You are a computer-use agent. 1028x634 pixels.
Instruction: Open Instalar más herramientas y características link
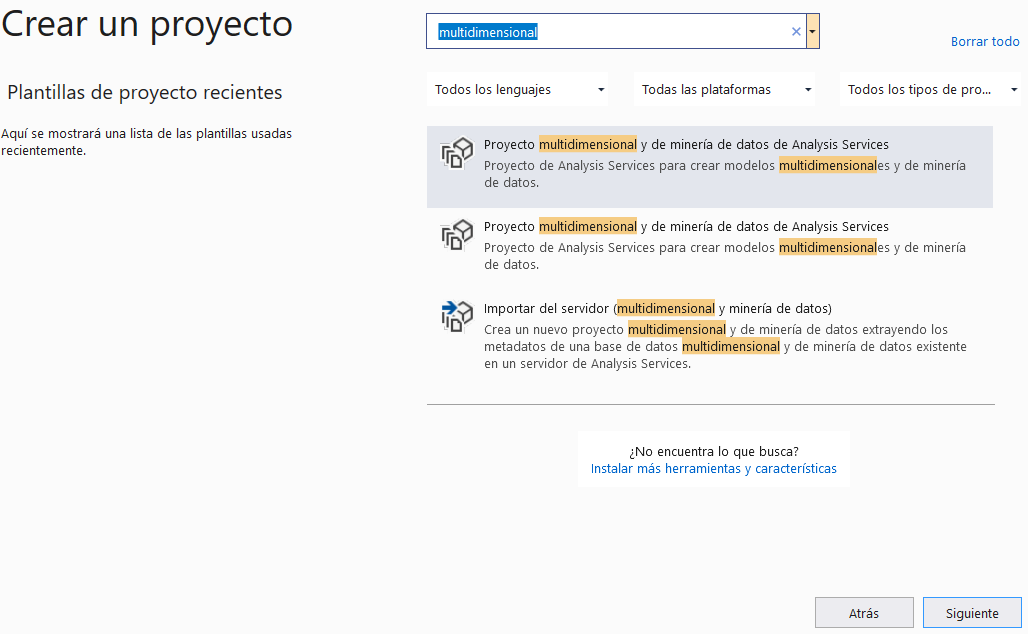click(x=713, y=469)
